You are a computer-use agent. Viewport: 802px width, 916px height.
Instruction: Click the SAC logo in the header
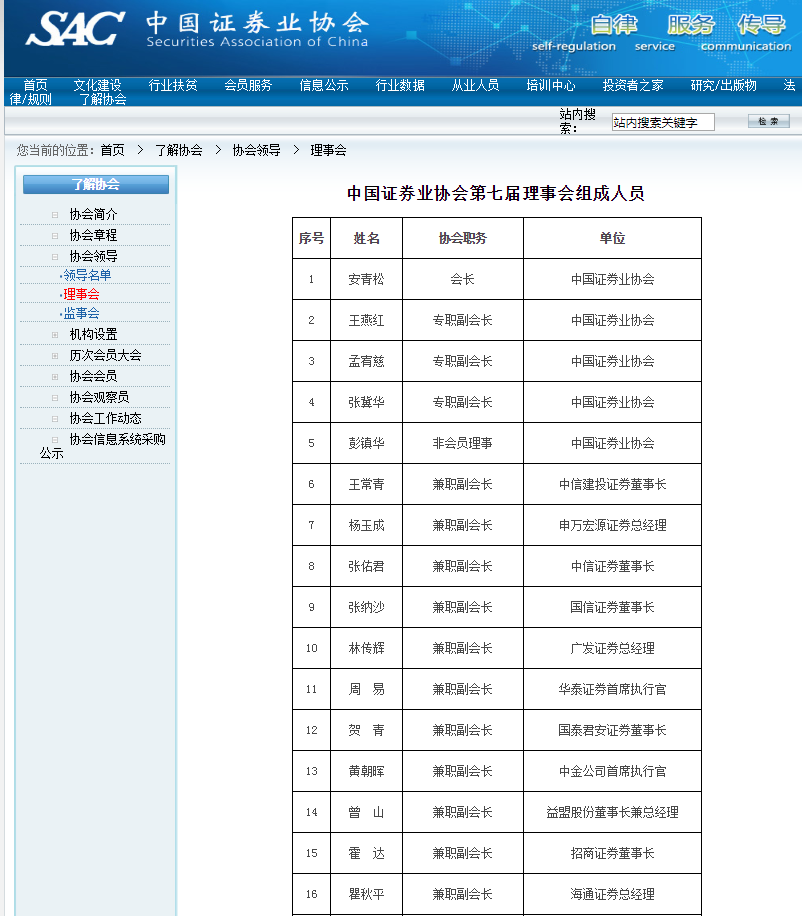[x=75, y=28]
